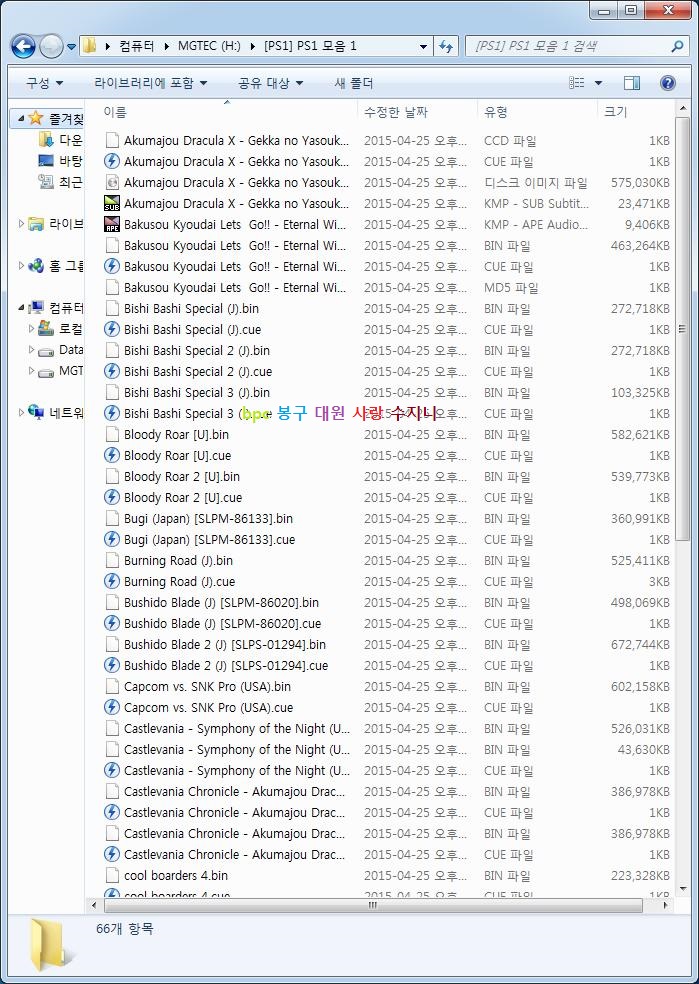Click the magnifier search icon

(677, 46)
